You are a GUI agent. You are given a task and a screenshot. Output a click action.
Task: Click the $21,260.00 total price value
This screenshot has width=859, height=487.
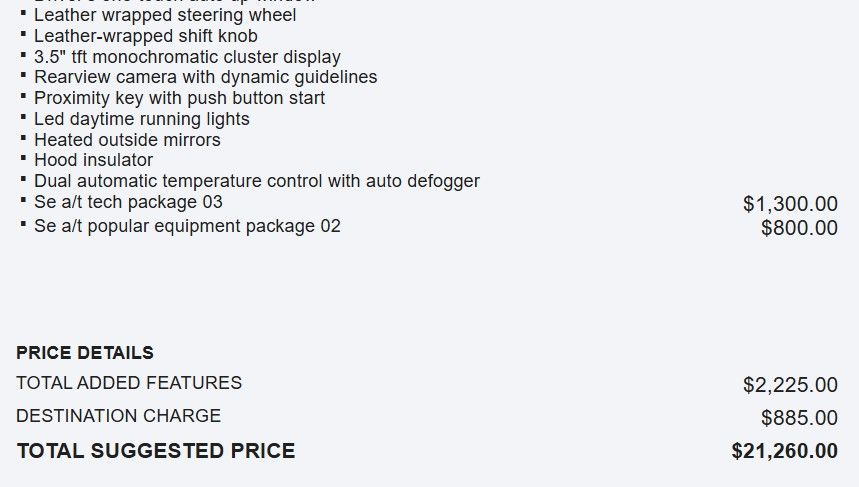pyautogui.click(x=784, y=451)
